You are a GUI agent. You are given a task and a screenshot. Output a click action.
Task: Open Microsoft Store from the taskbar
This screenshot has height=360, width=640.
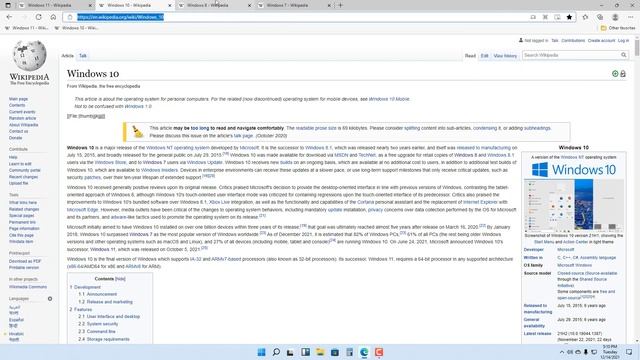tap(335, 352)
